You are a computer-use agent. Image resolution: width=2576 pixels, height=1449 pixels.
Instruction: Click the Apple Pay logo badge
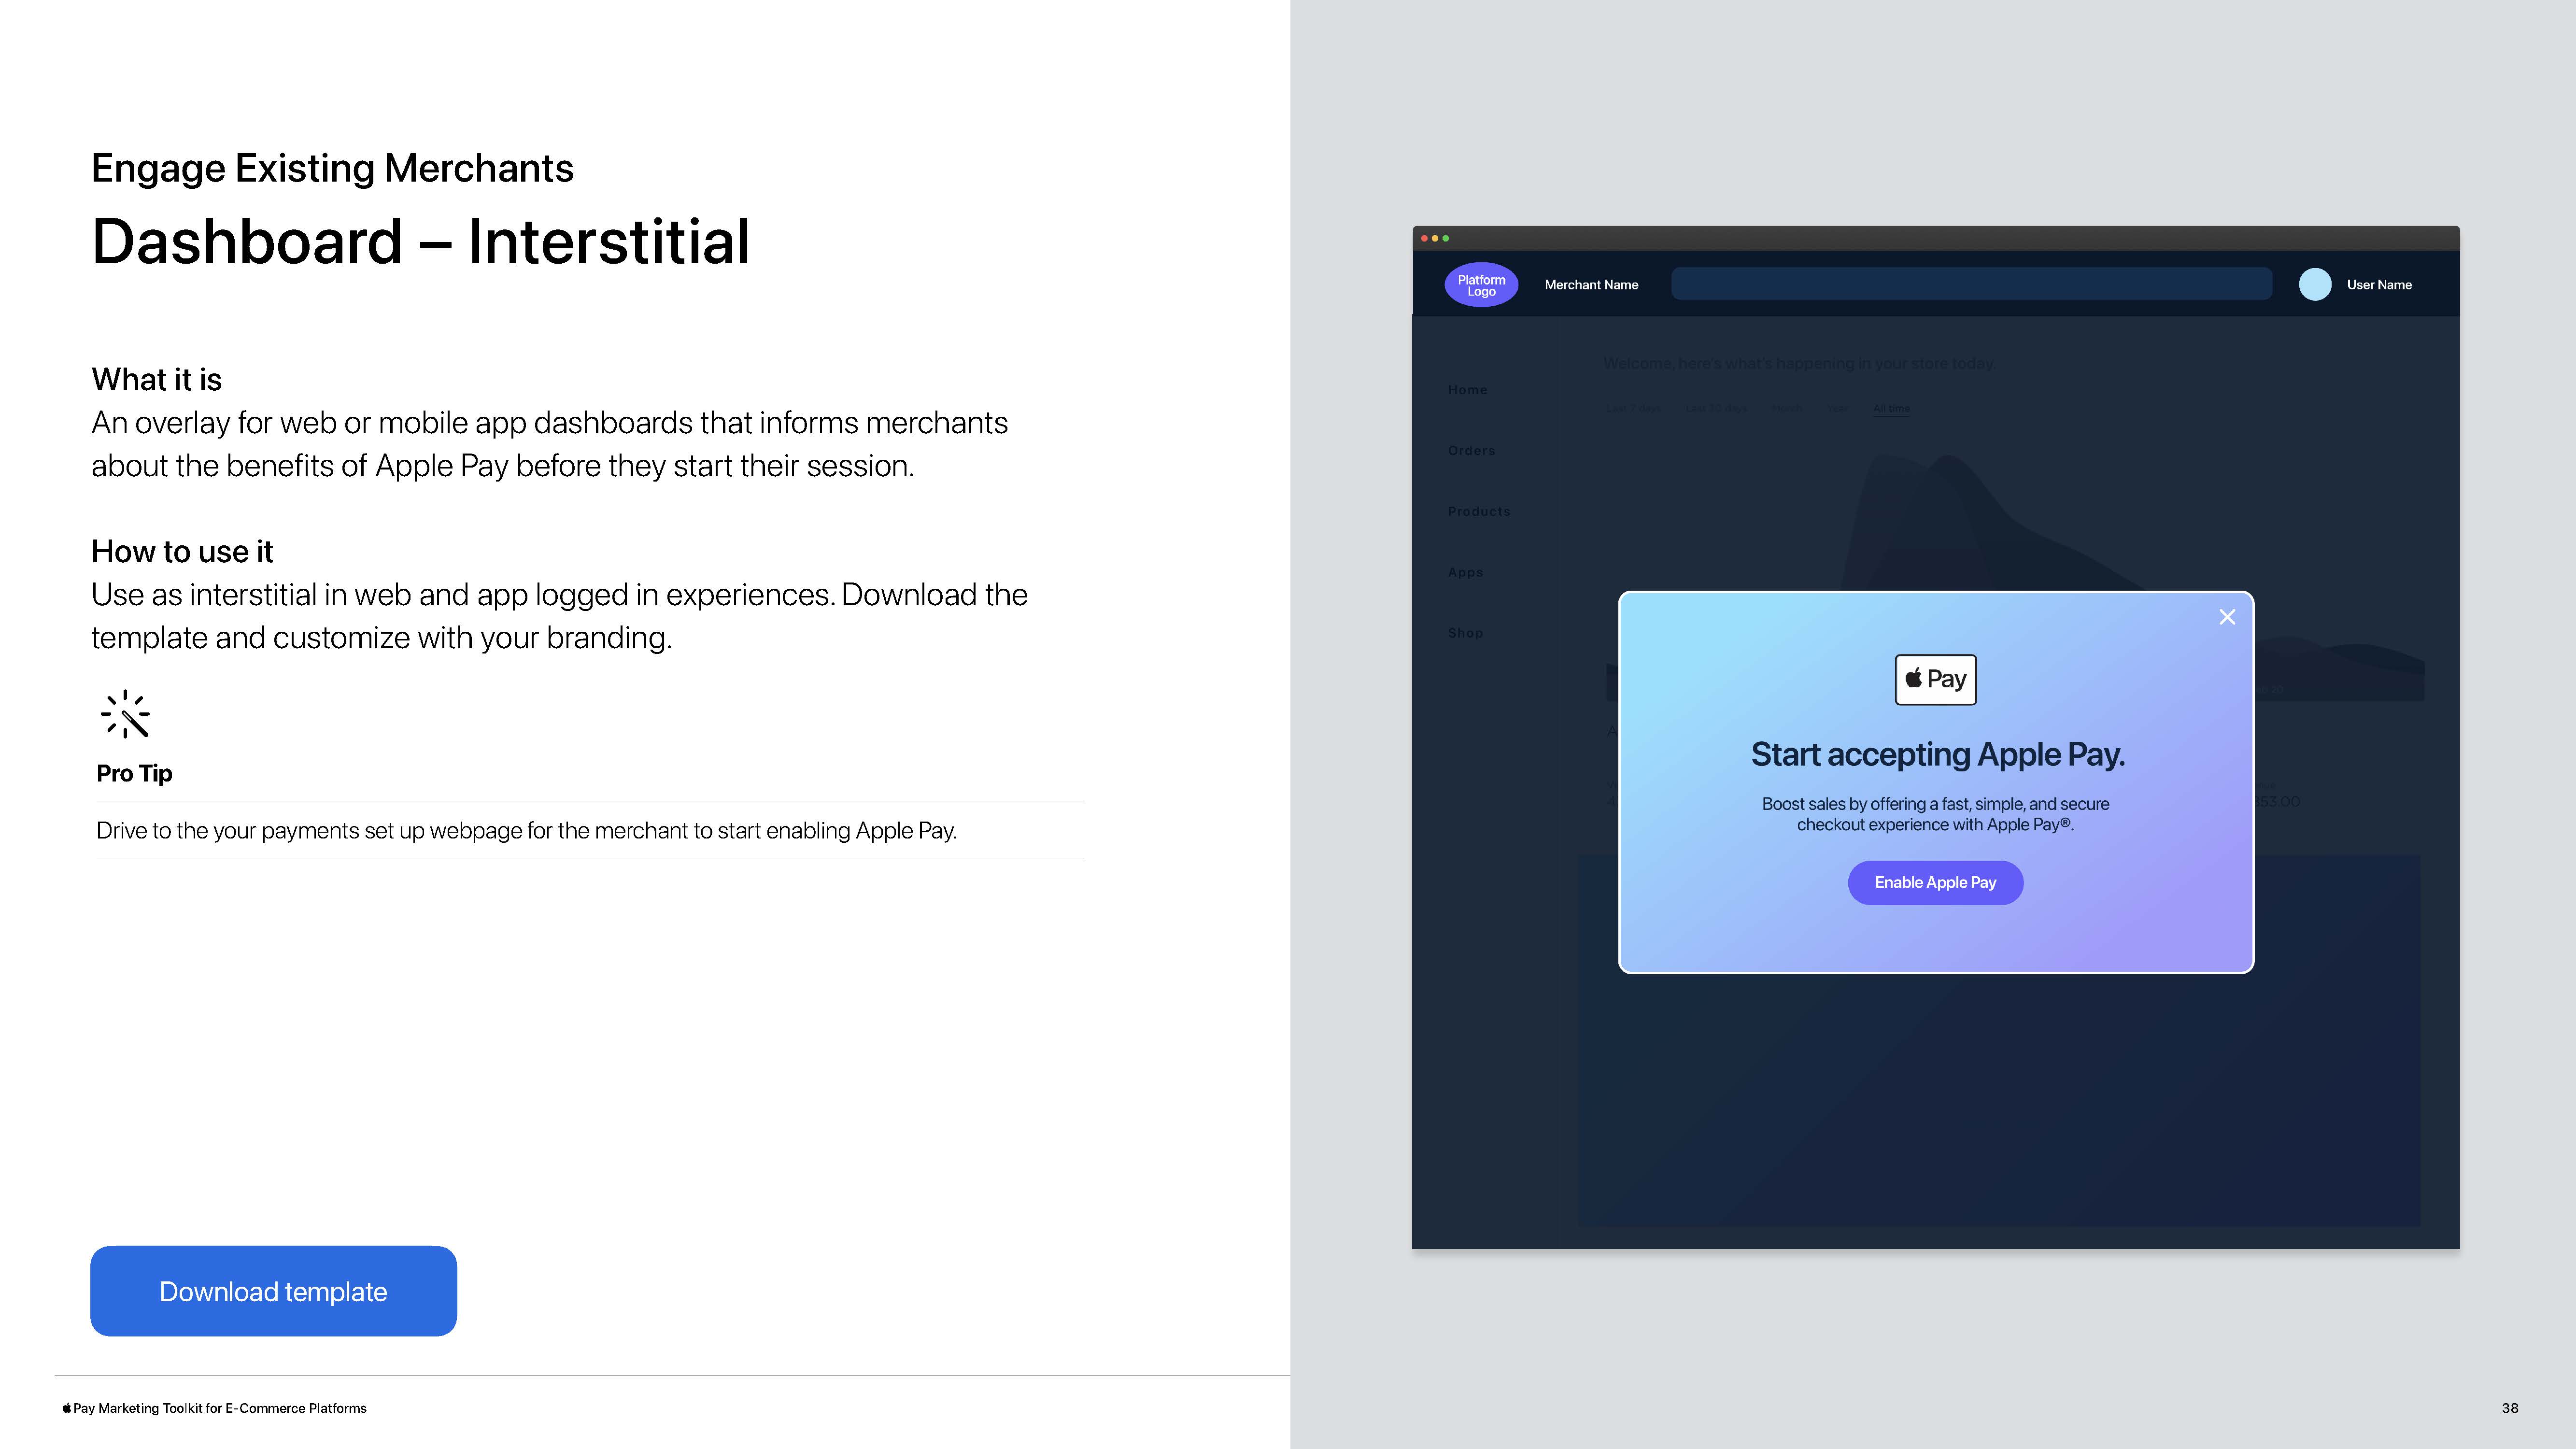[1935, 679]
